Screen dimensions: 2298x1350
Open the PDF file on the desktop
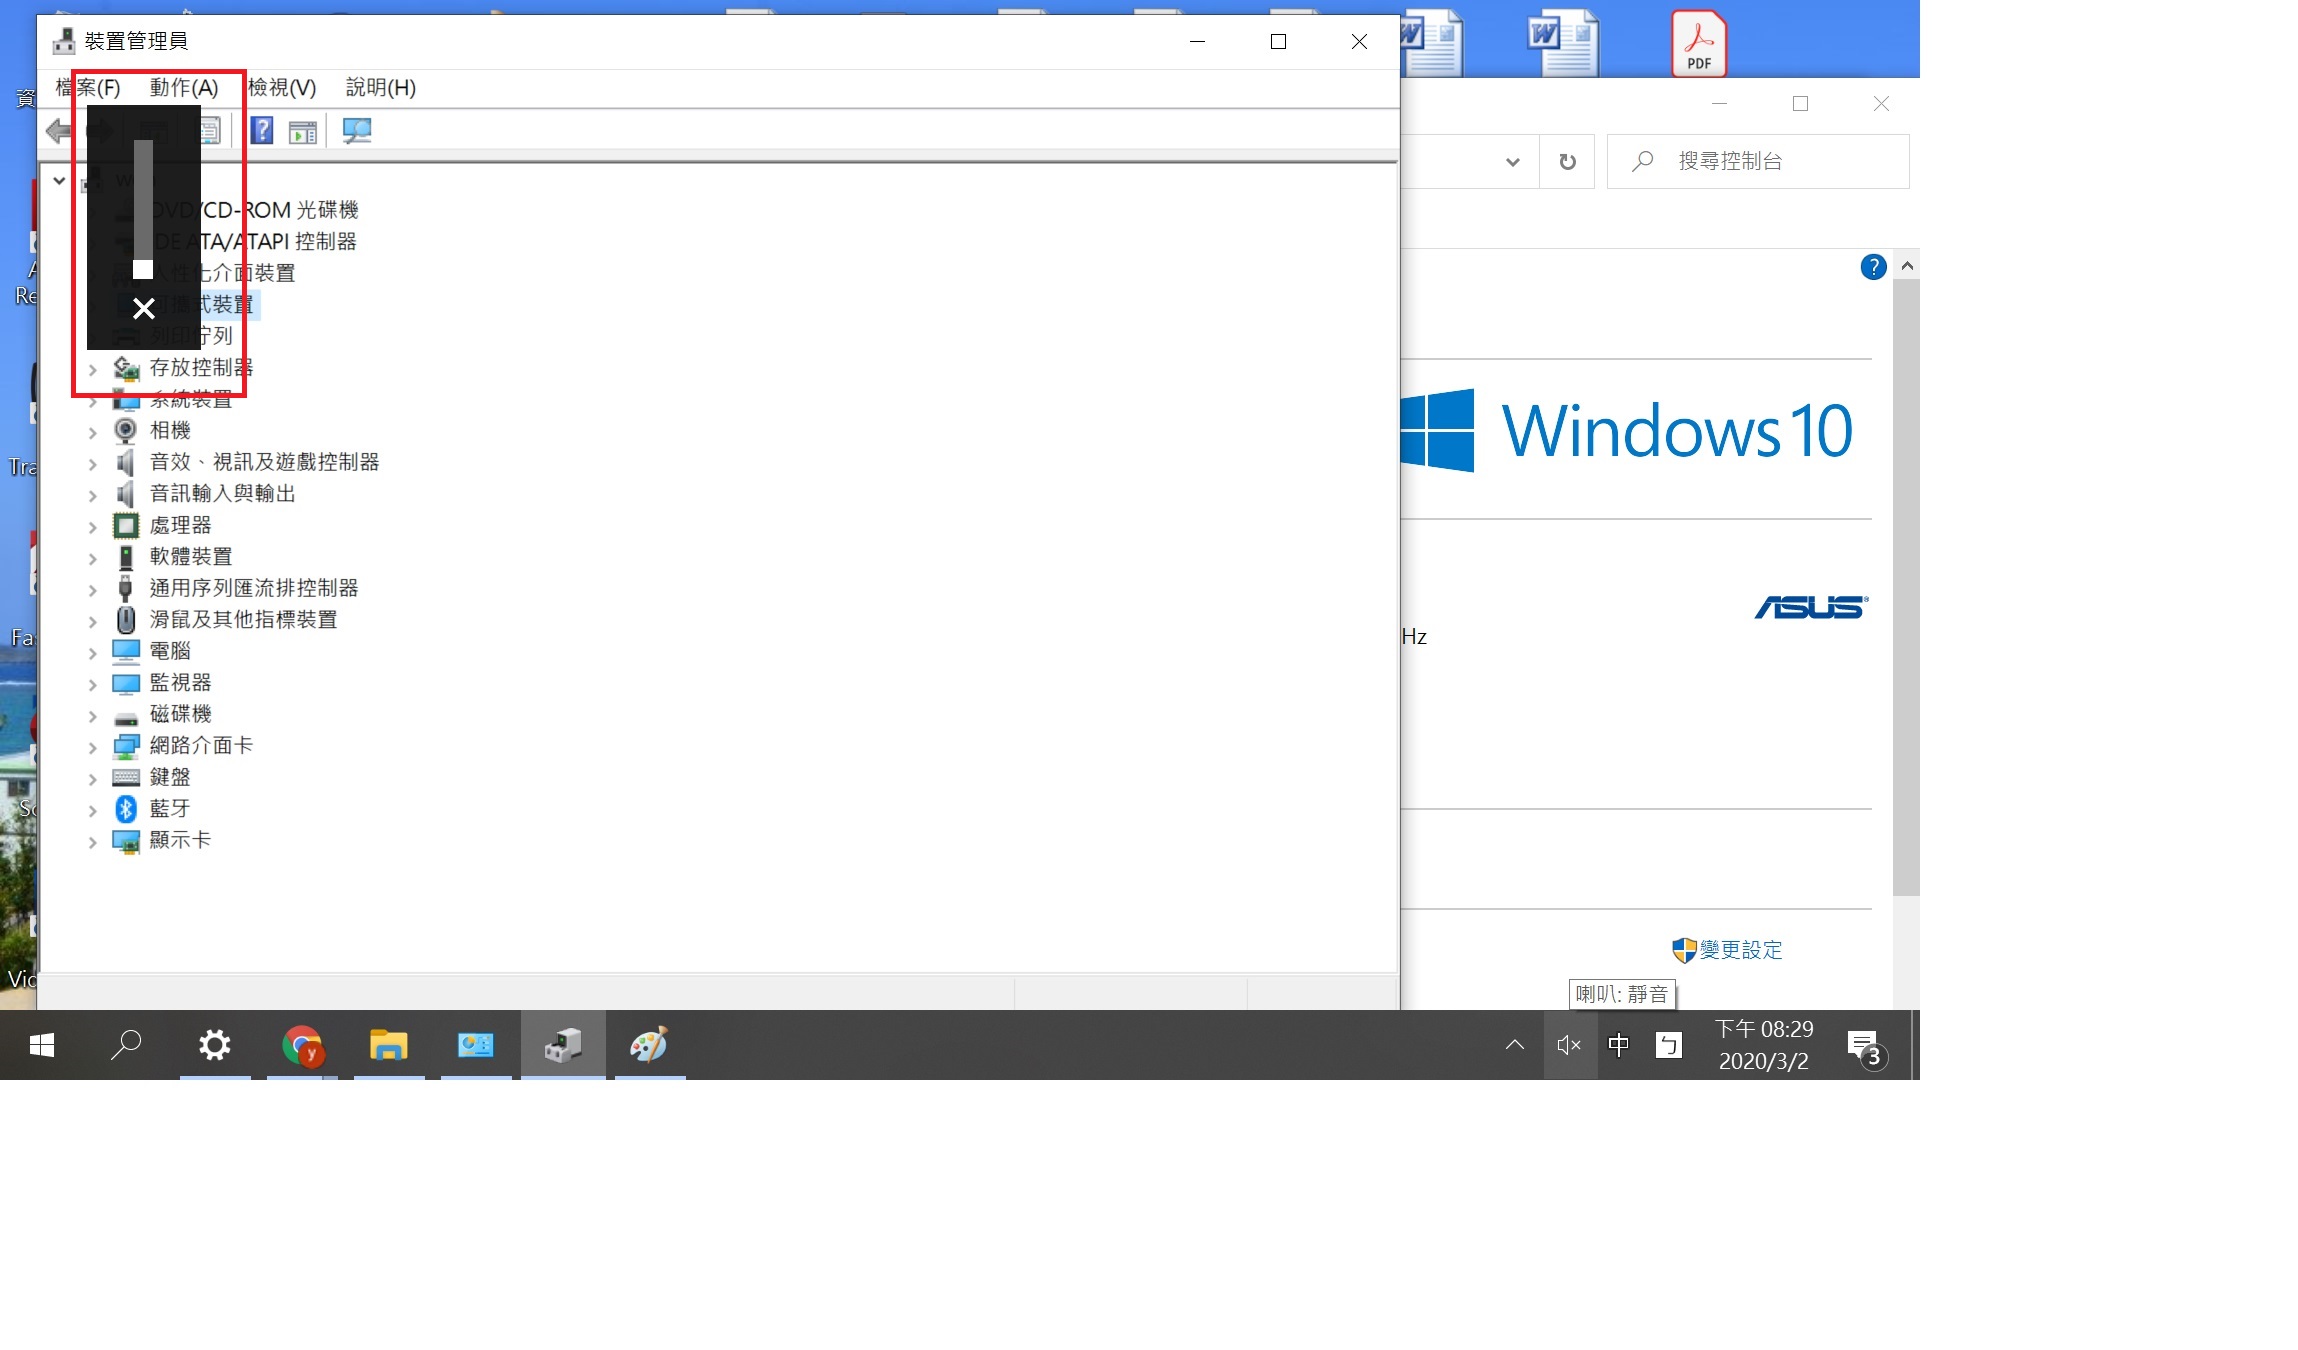tap(1699, 44)
